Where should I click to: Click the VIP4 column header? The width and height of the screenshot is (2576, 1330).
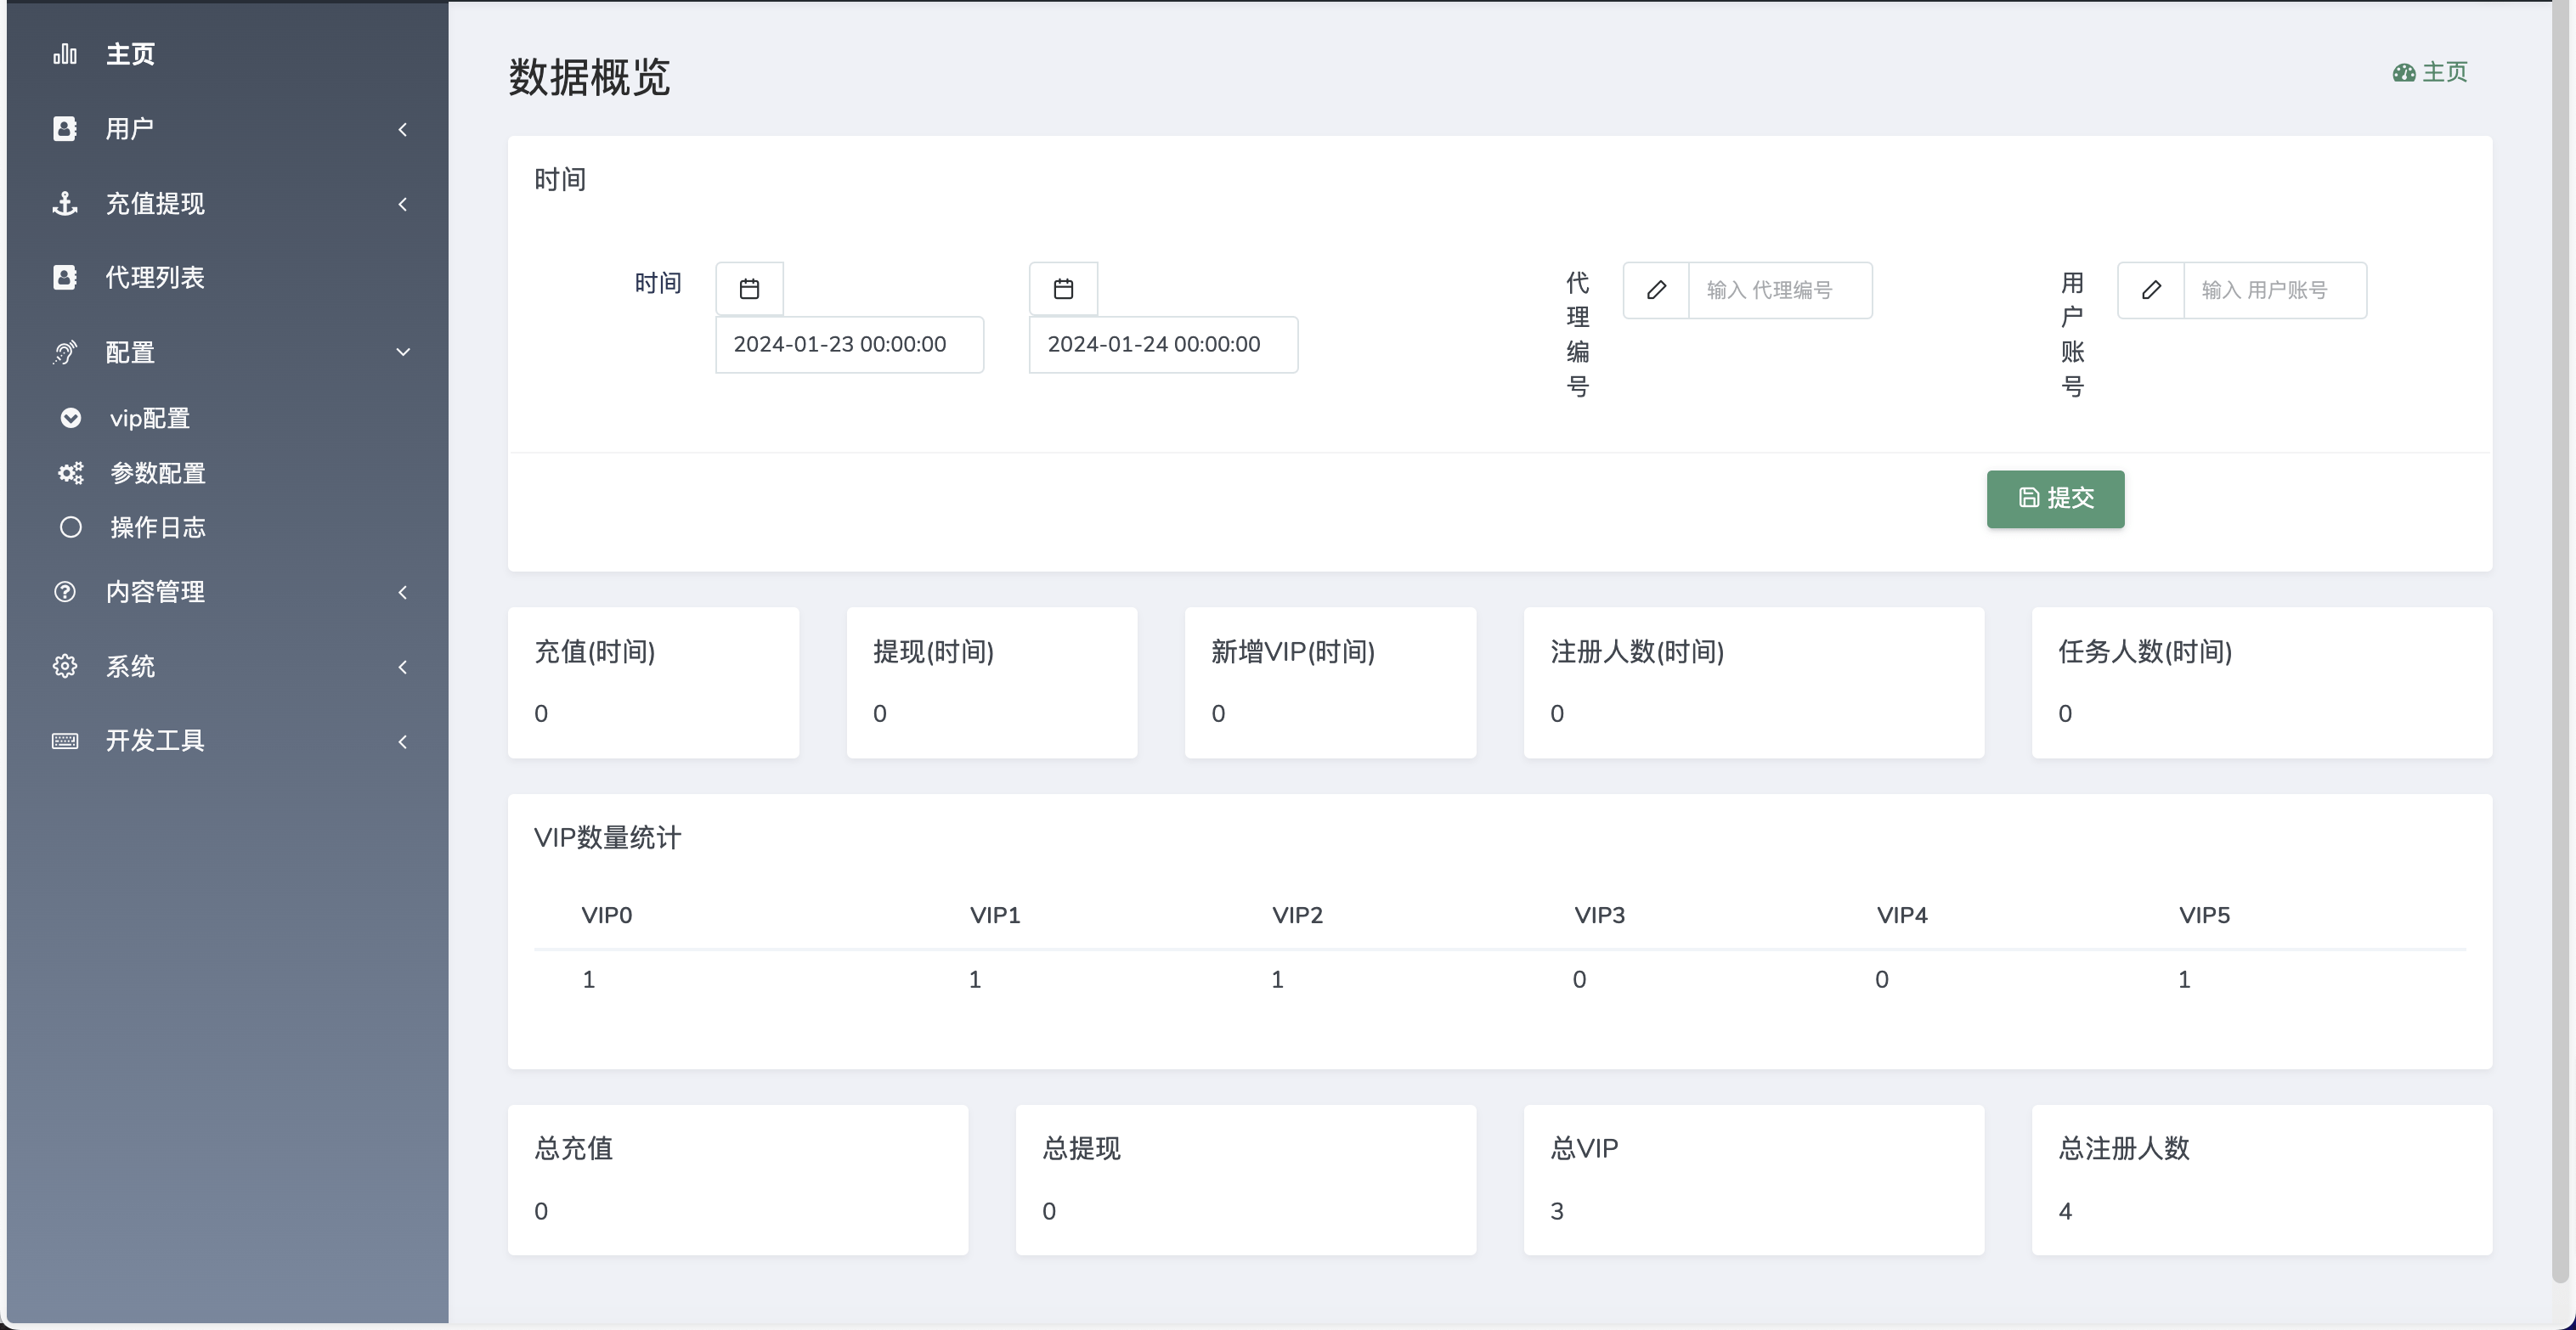[x=1902, y=915]
